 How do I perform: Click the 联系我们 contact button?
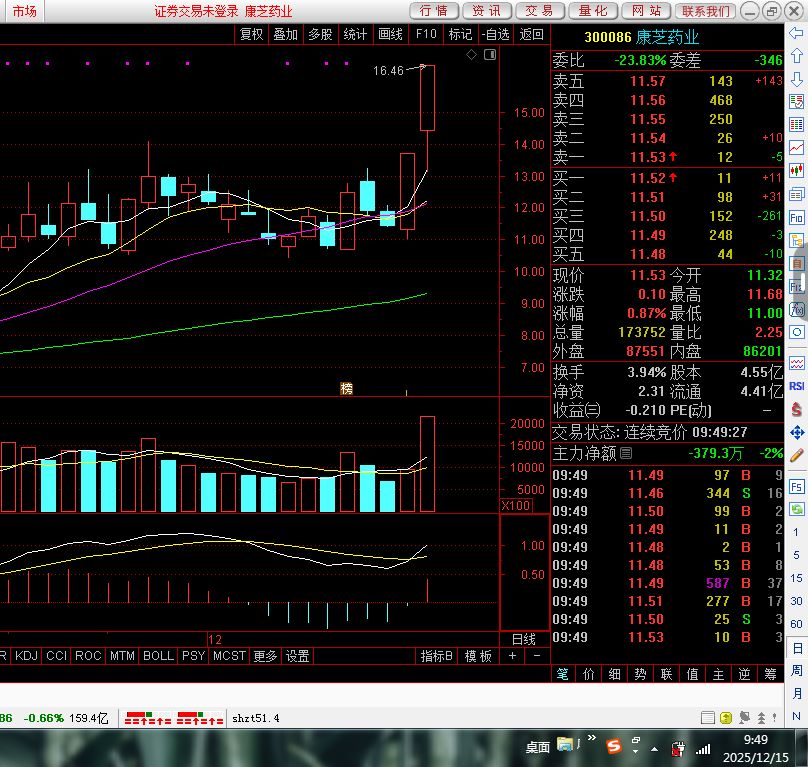pyautogui.click(x=706, y=11)
